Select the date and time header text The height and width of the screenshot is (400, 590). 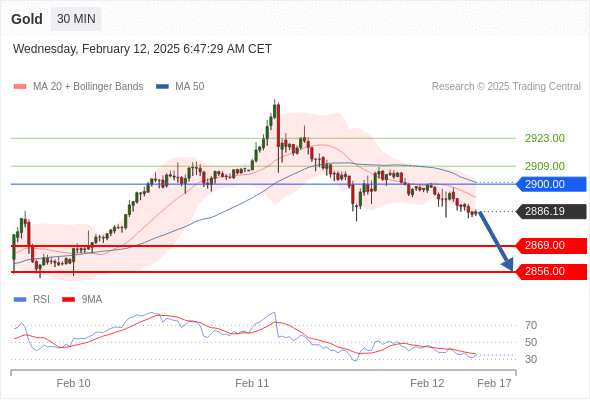[x=142, y=49]
